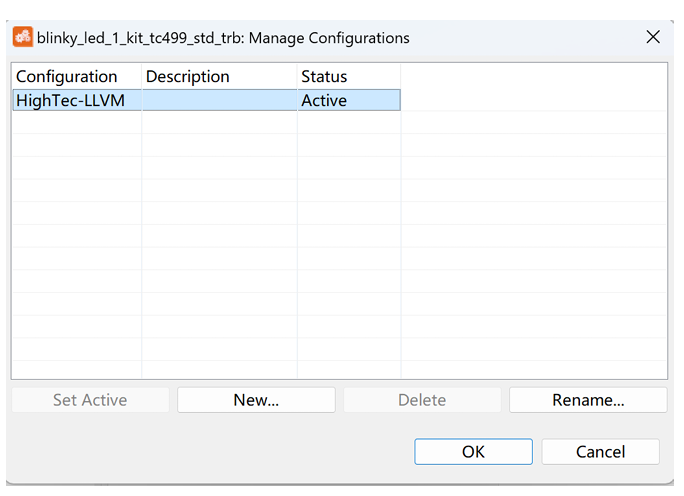684x496 pixels.
Task: Dismiss the dialog using Cancel
Action: click(600, 452)
